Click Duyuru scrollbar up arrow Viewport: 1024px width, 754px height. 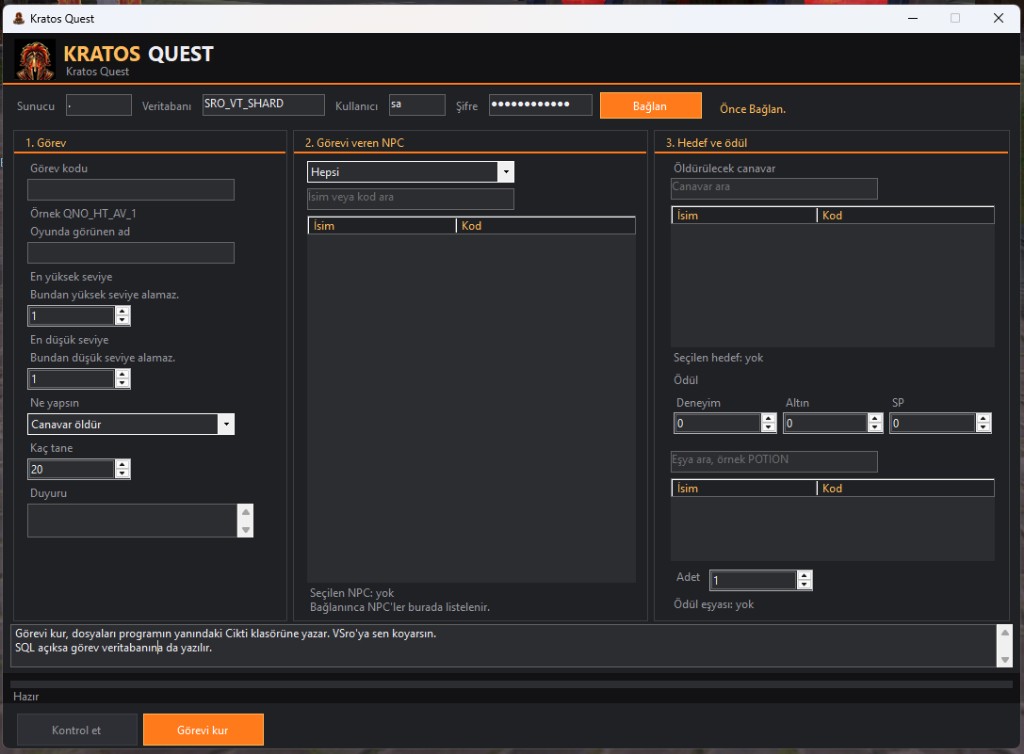tap(246, 512)
